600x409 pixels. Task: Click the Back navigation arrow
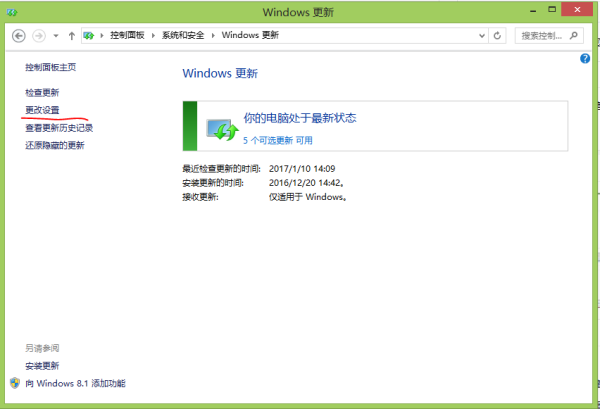pyautogui.click(x=19, y=35)
